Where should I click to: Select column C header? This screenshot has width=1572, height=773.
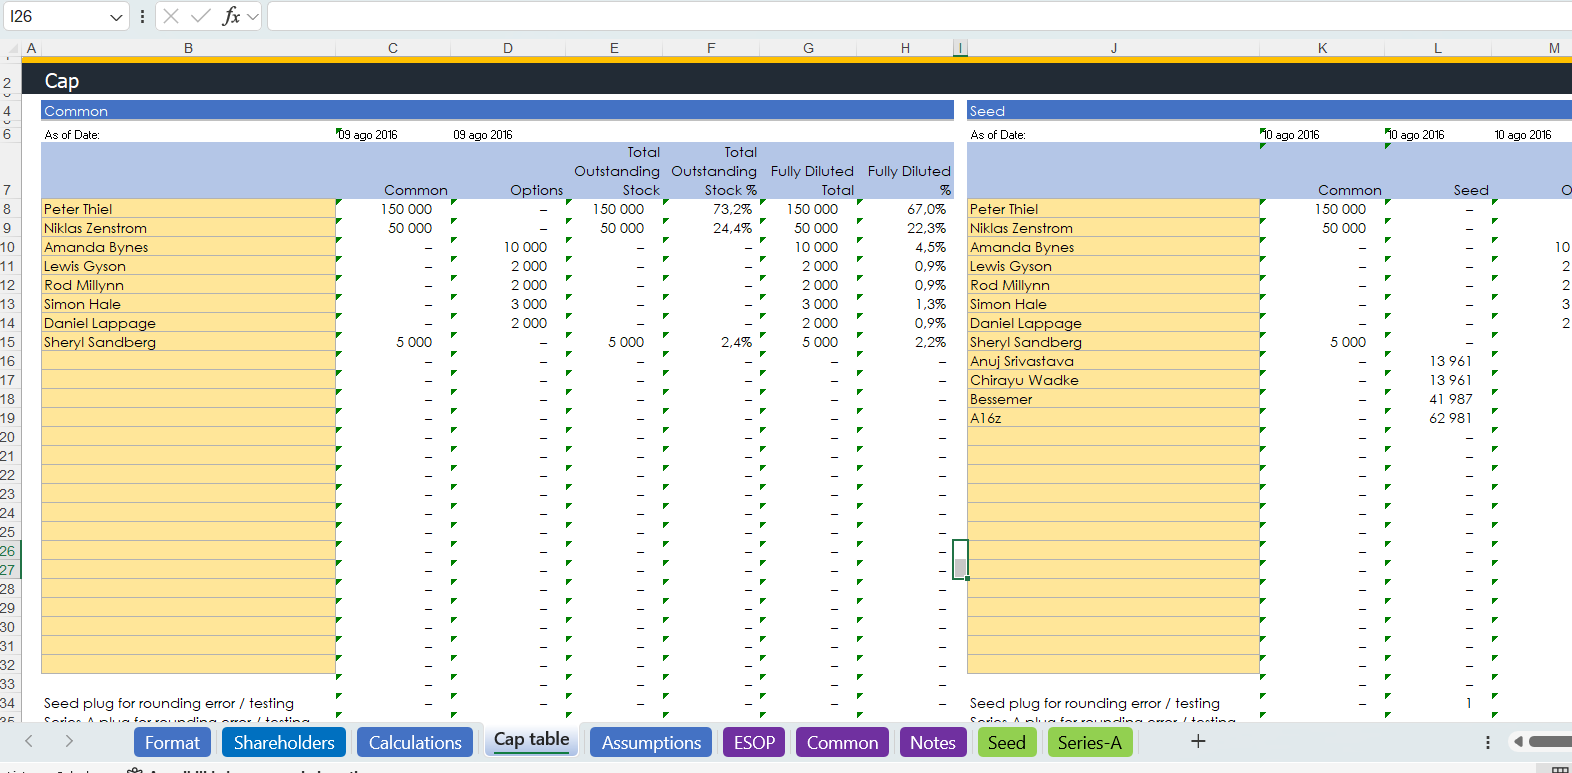pyautogui.click(x=393, y=48)
